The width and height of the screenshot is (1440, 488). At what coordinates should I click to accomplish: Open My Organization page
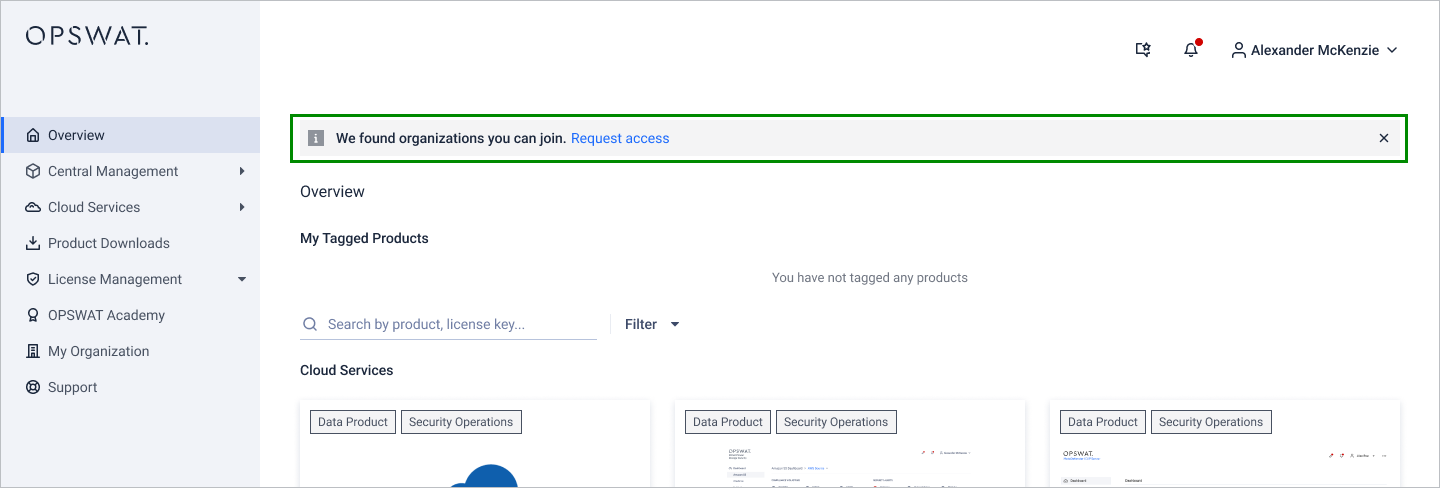tap(130, 351)
